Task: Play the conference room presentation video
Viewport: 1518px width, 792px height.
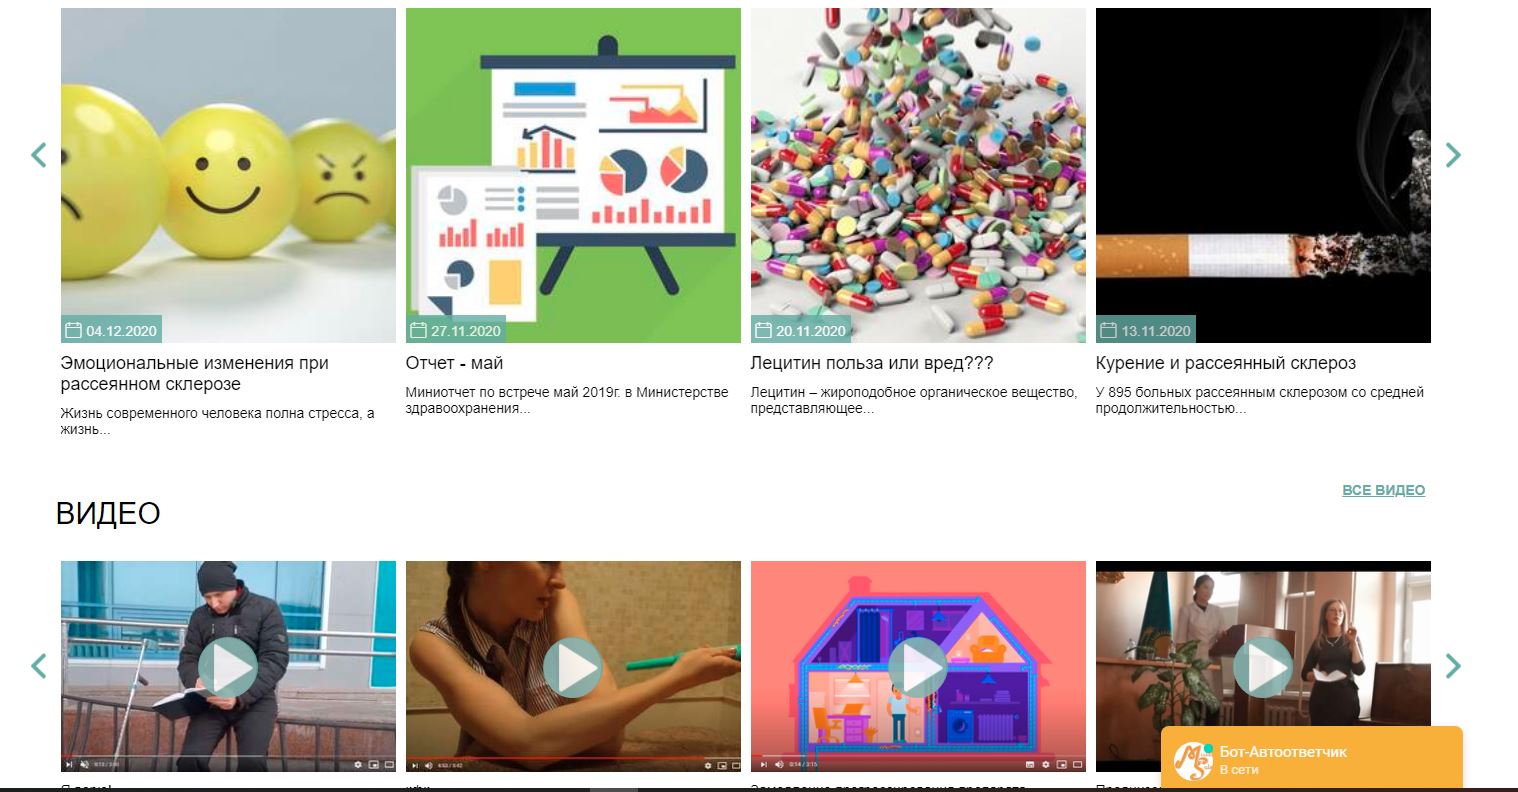Action: point(1263,667)
